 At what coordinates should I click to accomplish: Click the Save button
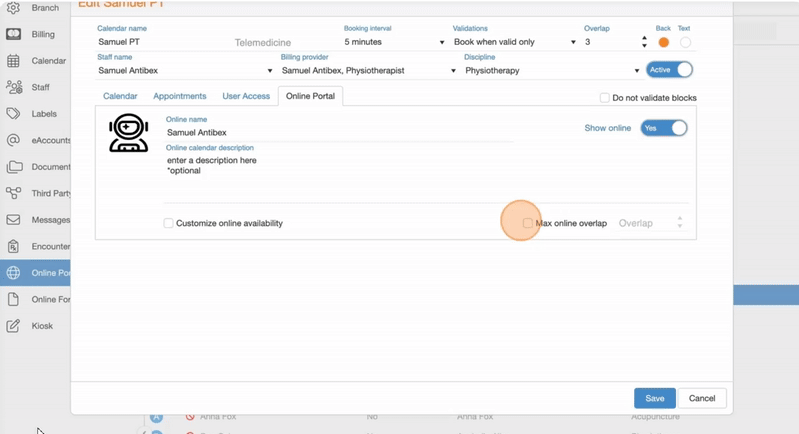point(655,398)
